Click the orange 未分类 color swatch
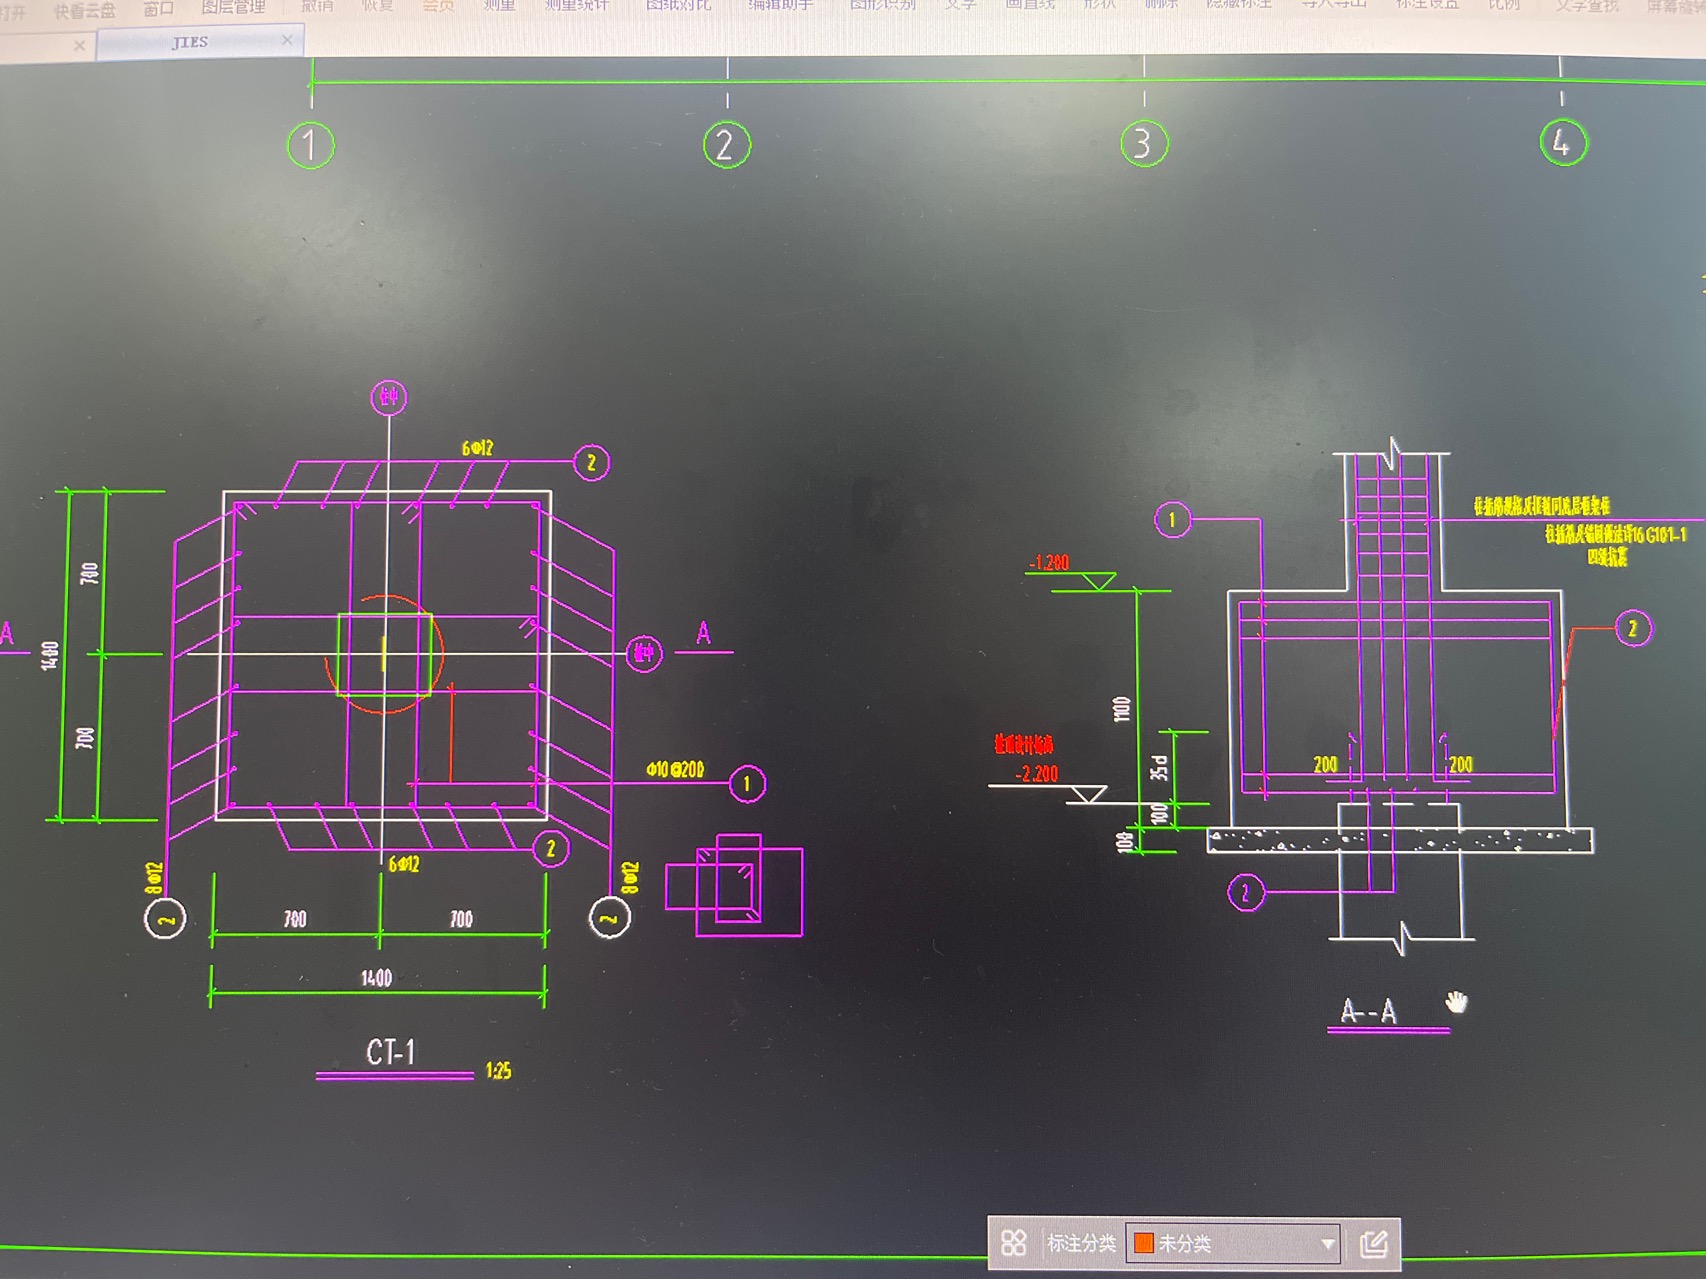Screen dimensions: 1706x1279 click(x=1144, y=1243)
